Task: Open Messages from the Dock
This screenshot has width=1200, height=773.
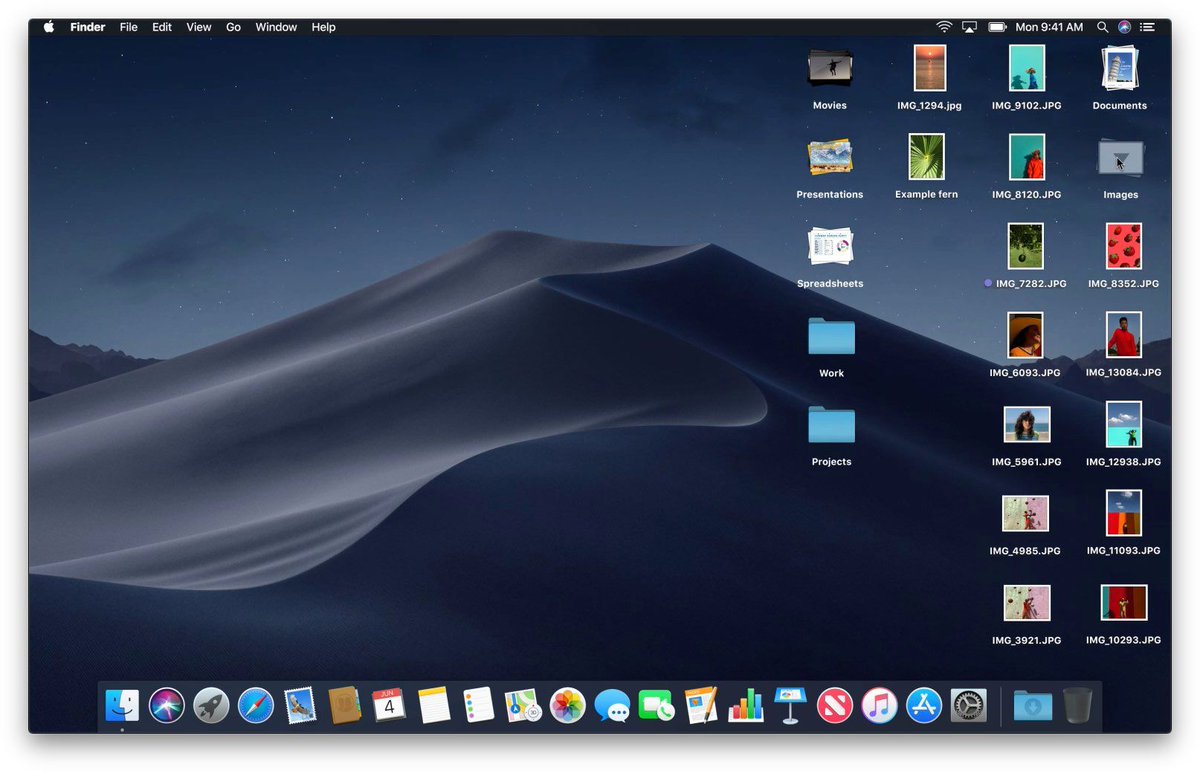Action: [x=611, y=706]
